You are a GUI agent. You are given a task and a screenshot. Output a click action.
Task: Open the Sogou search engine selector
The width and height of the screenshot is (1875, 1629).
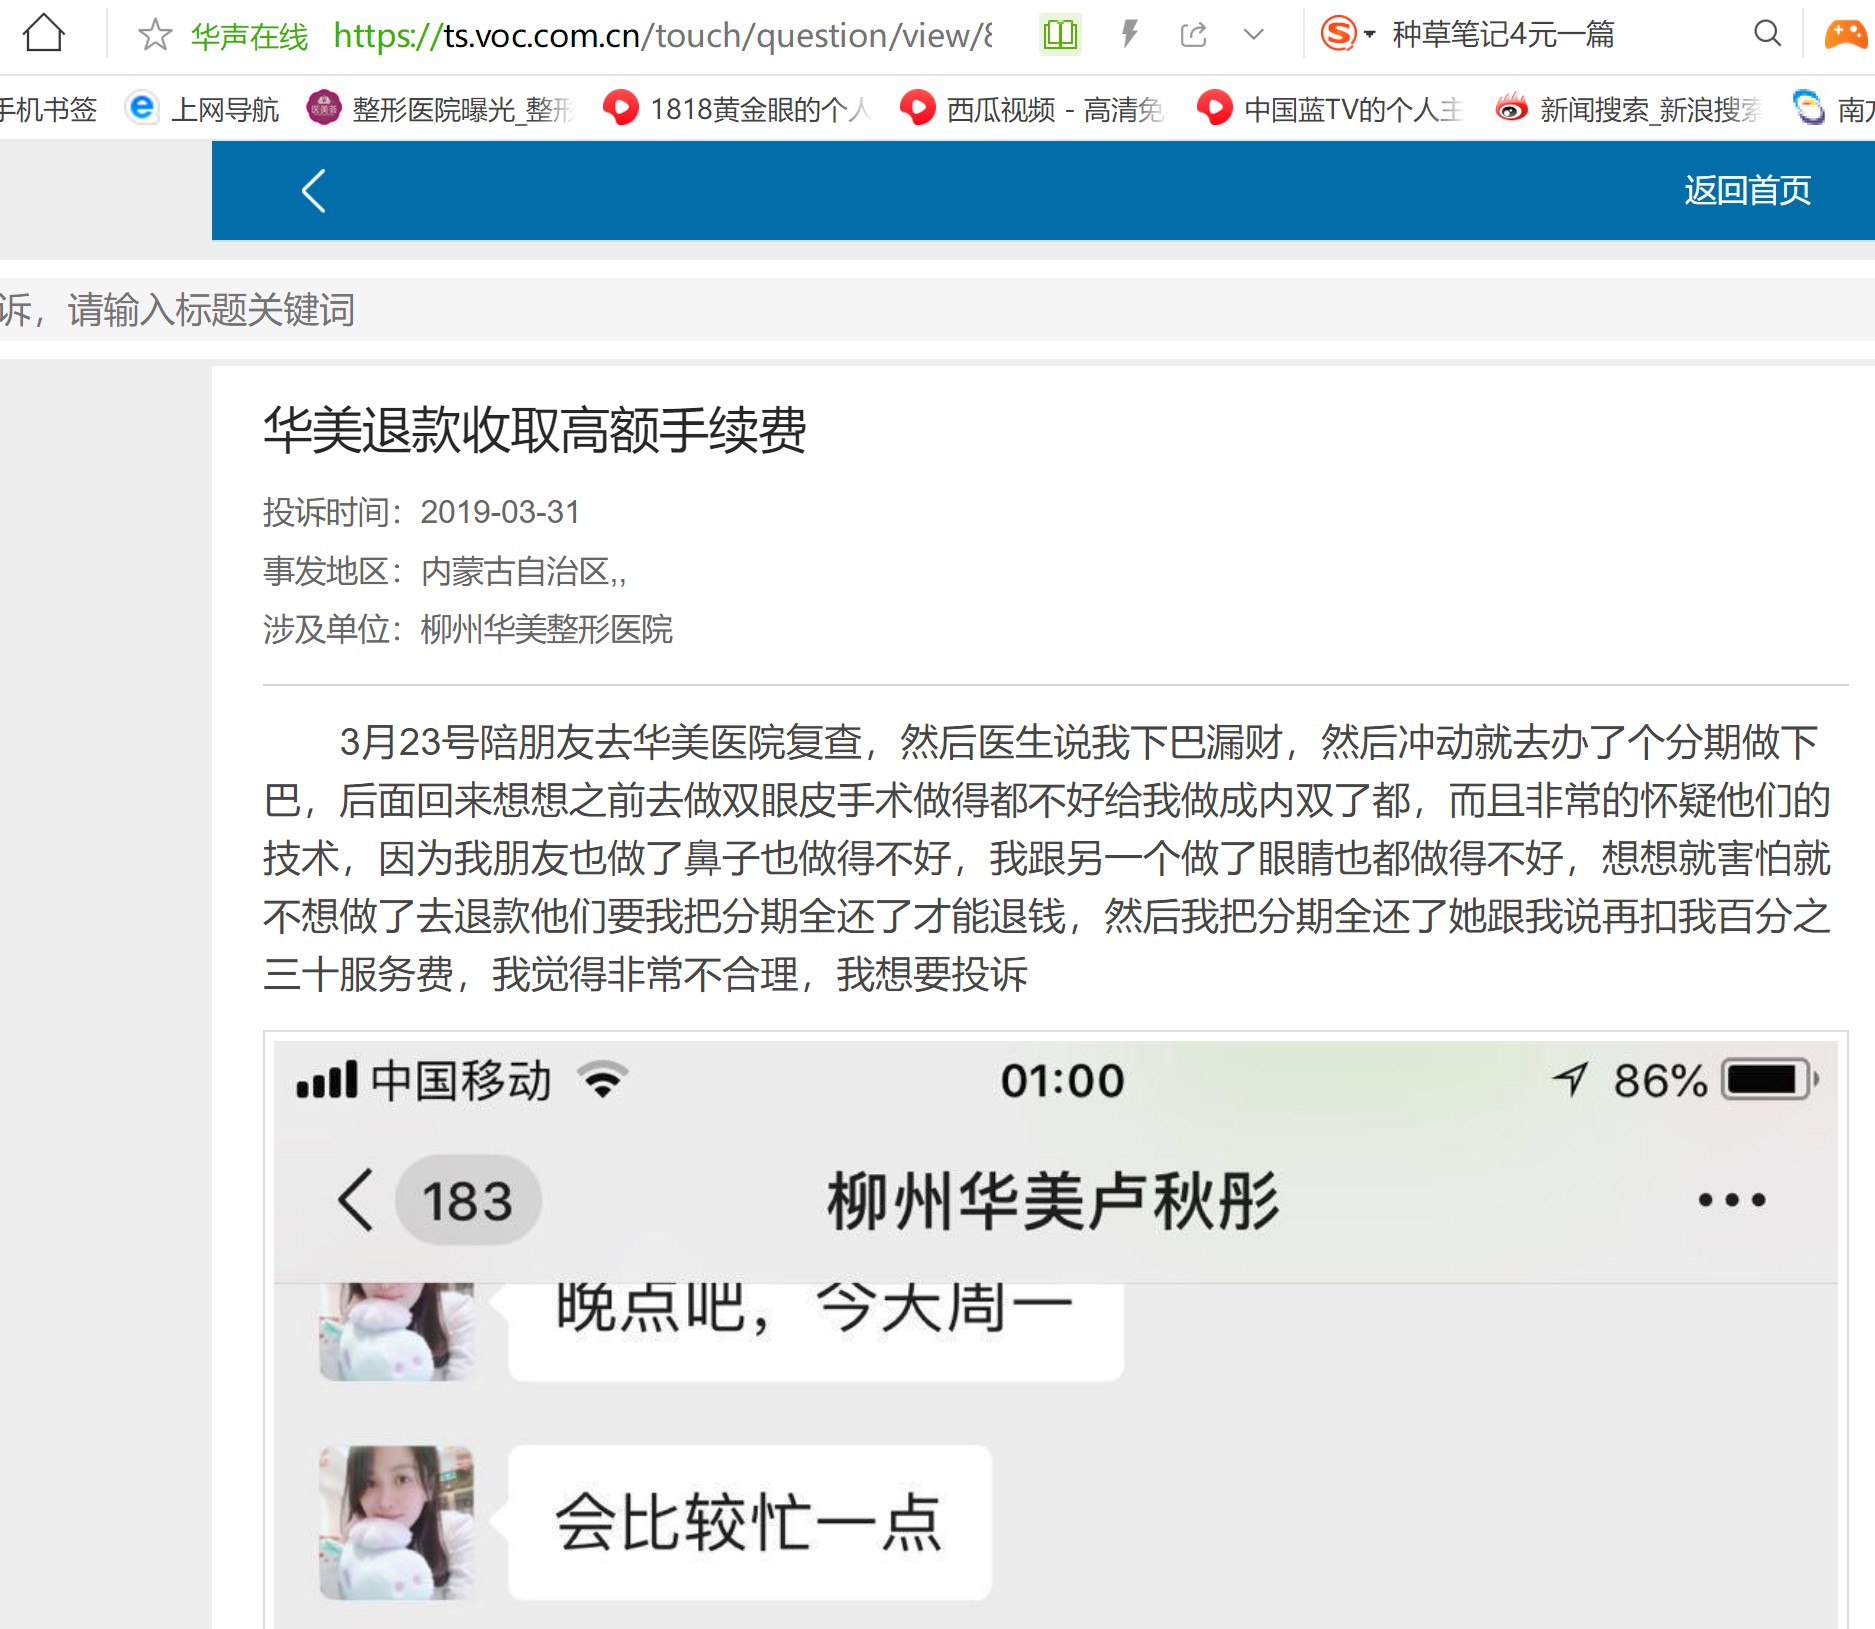click(1347, 34)
